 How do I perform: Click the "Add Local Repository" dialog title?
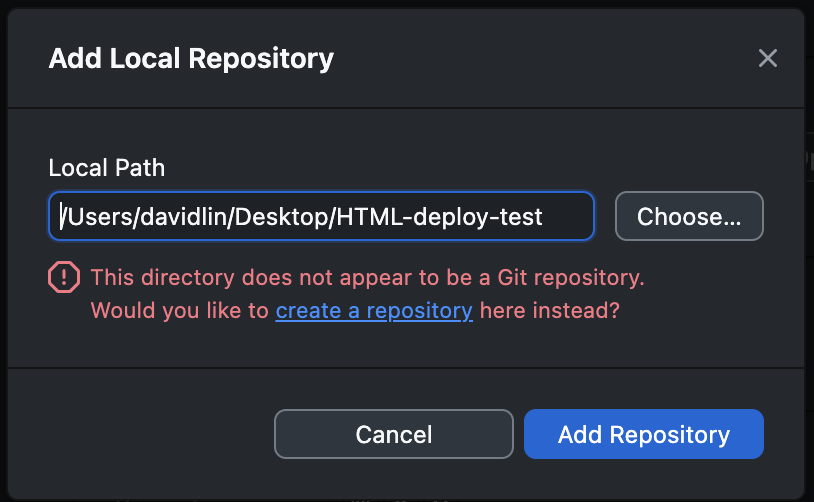coord(191,58)
